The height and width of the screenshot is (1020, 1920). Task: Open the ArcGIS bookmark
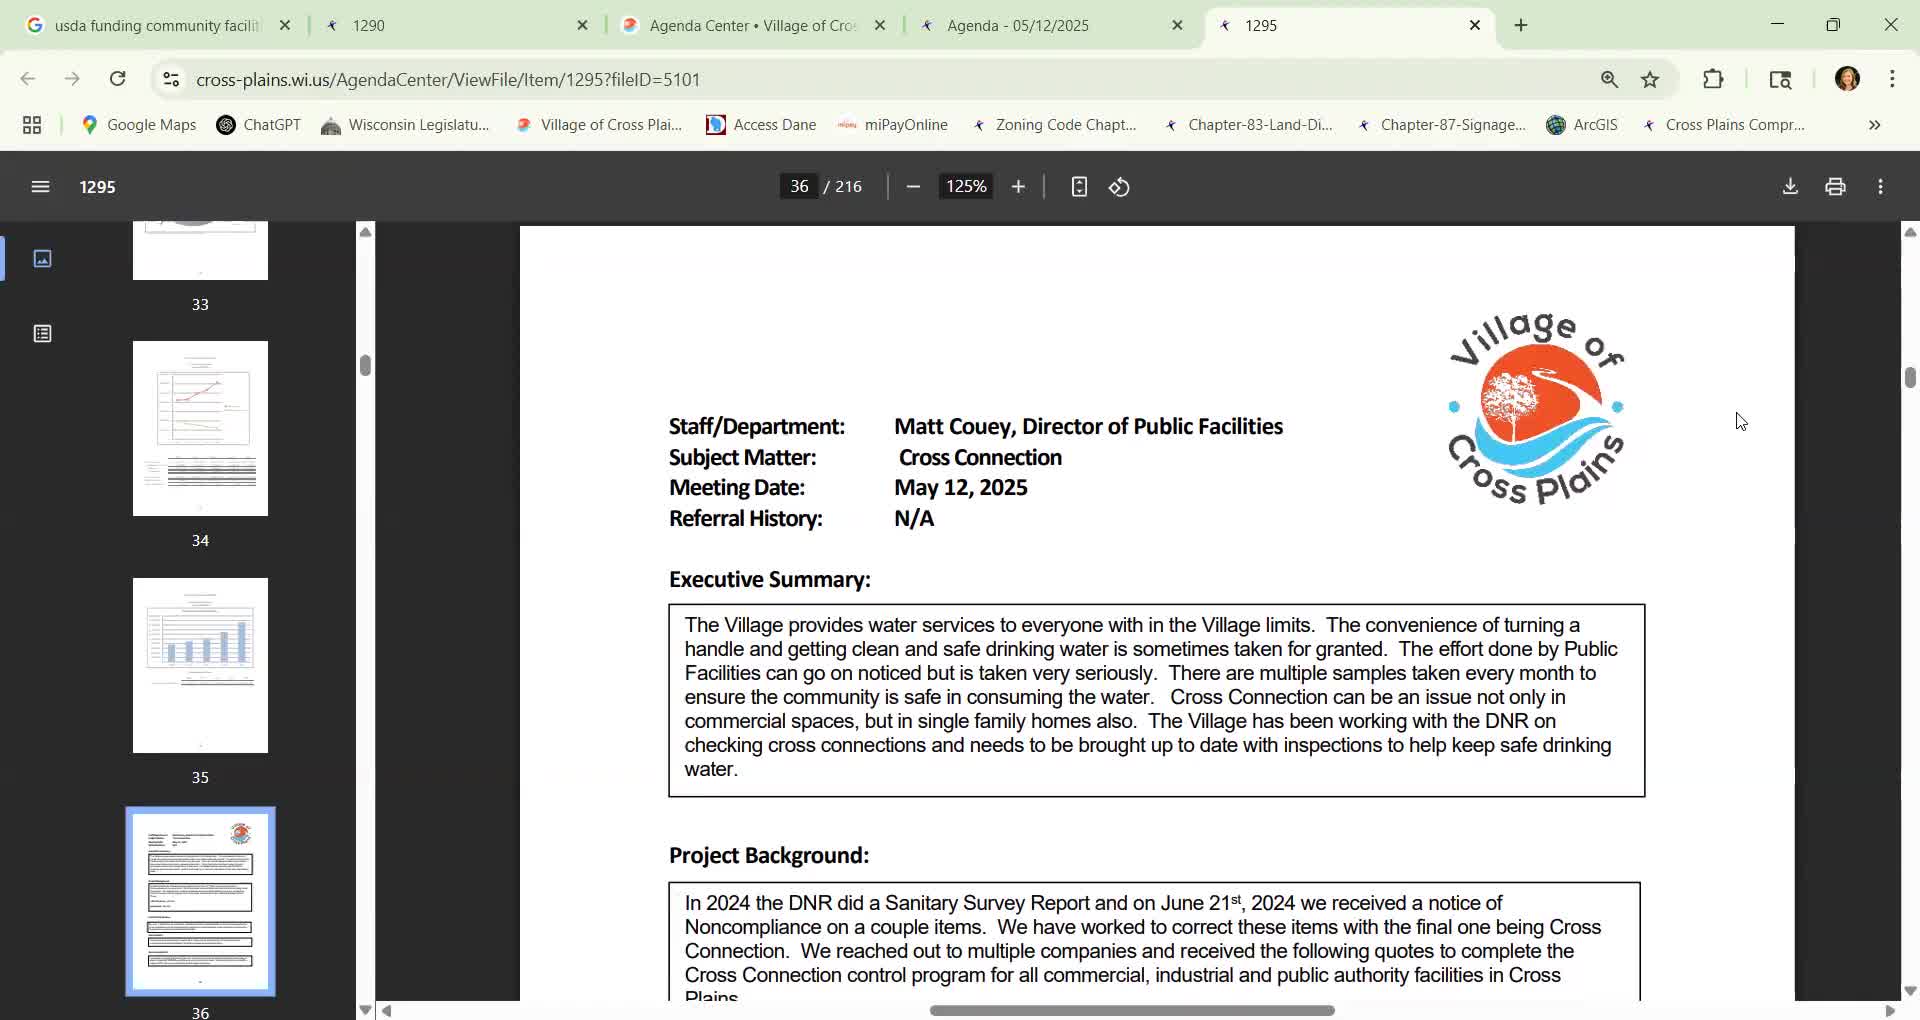pyautogui.click(x=1582, y=125)
